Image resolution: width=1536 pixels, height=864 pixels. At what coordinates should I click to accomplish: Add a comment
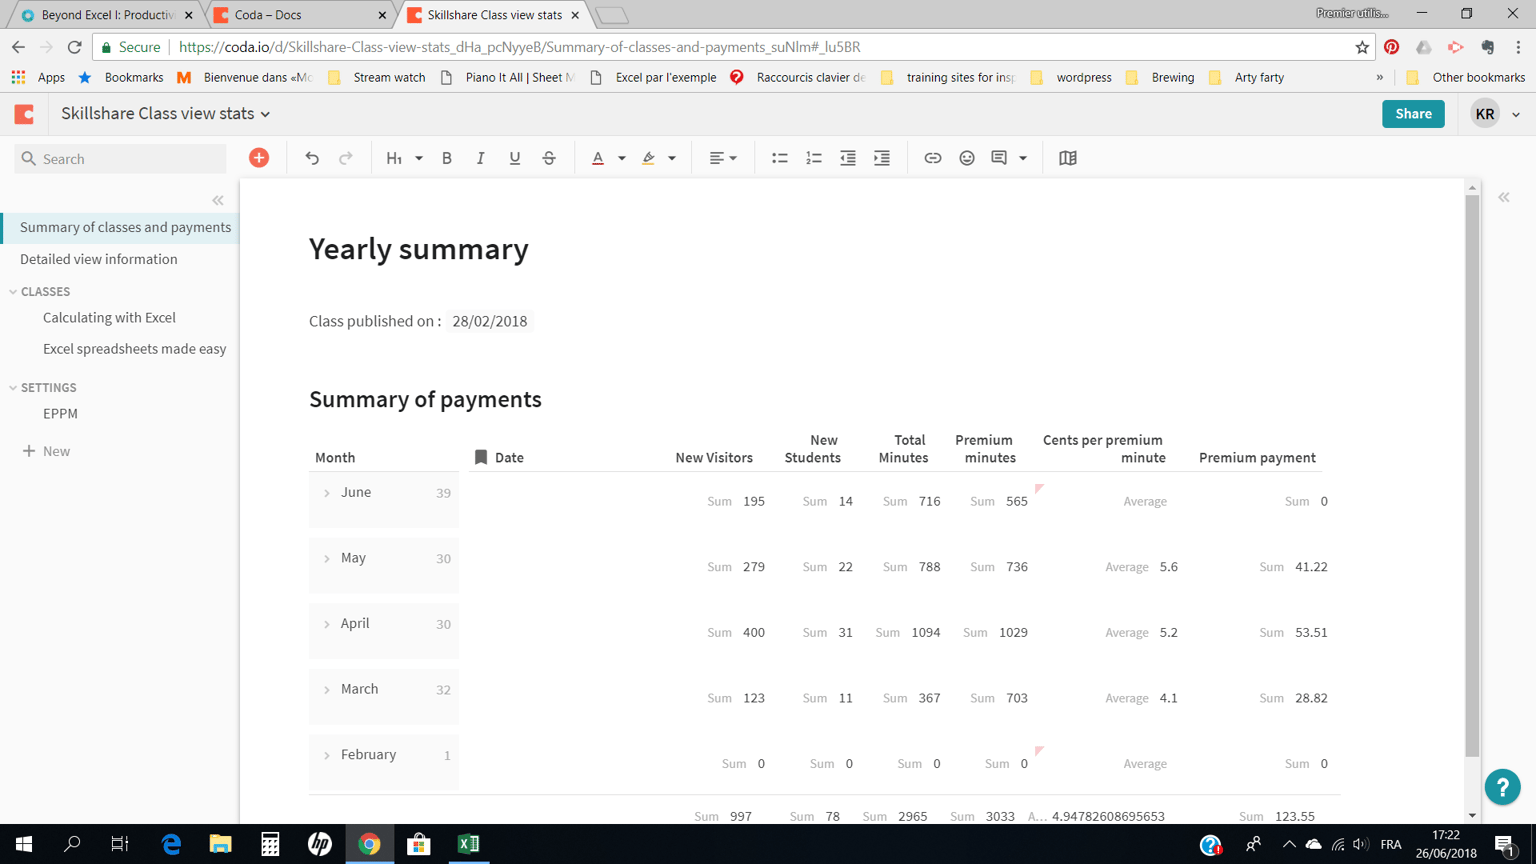(999, 158)
